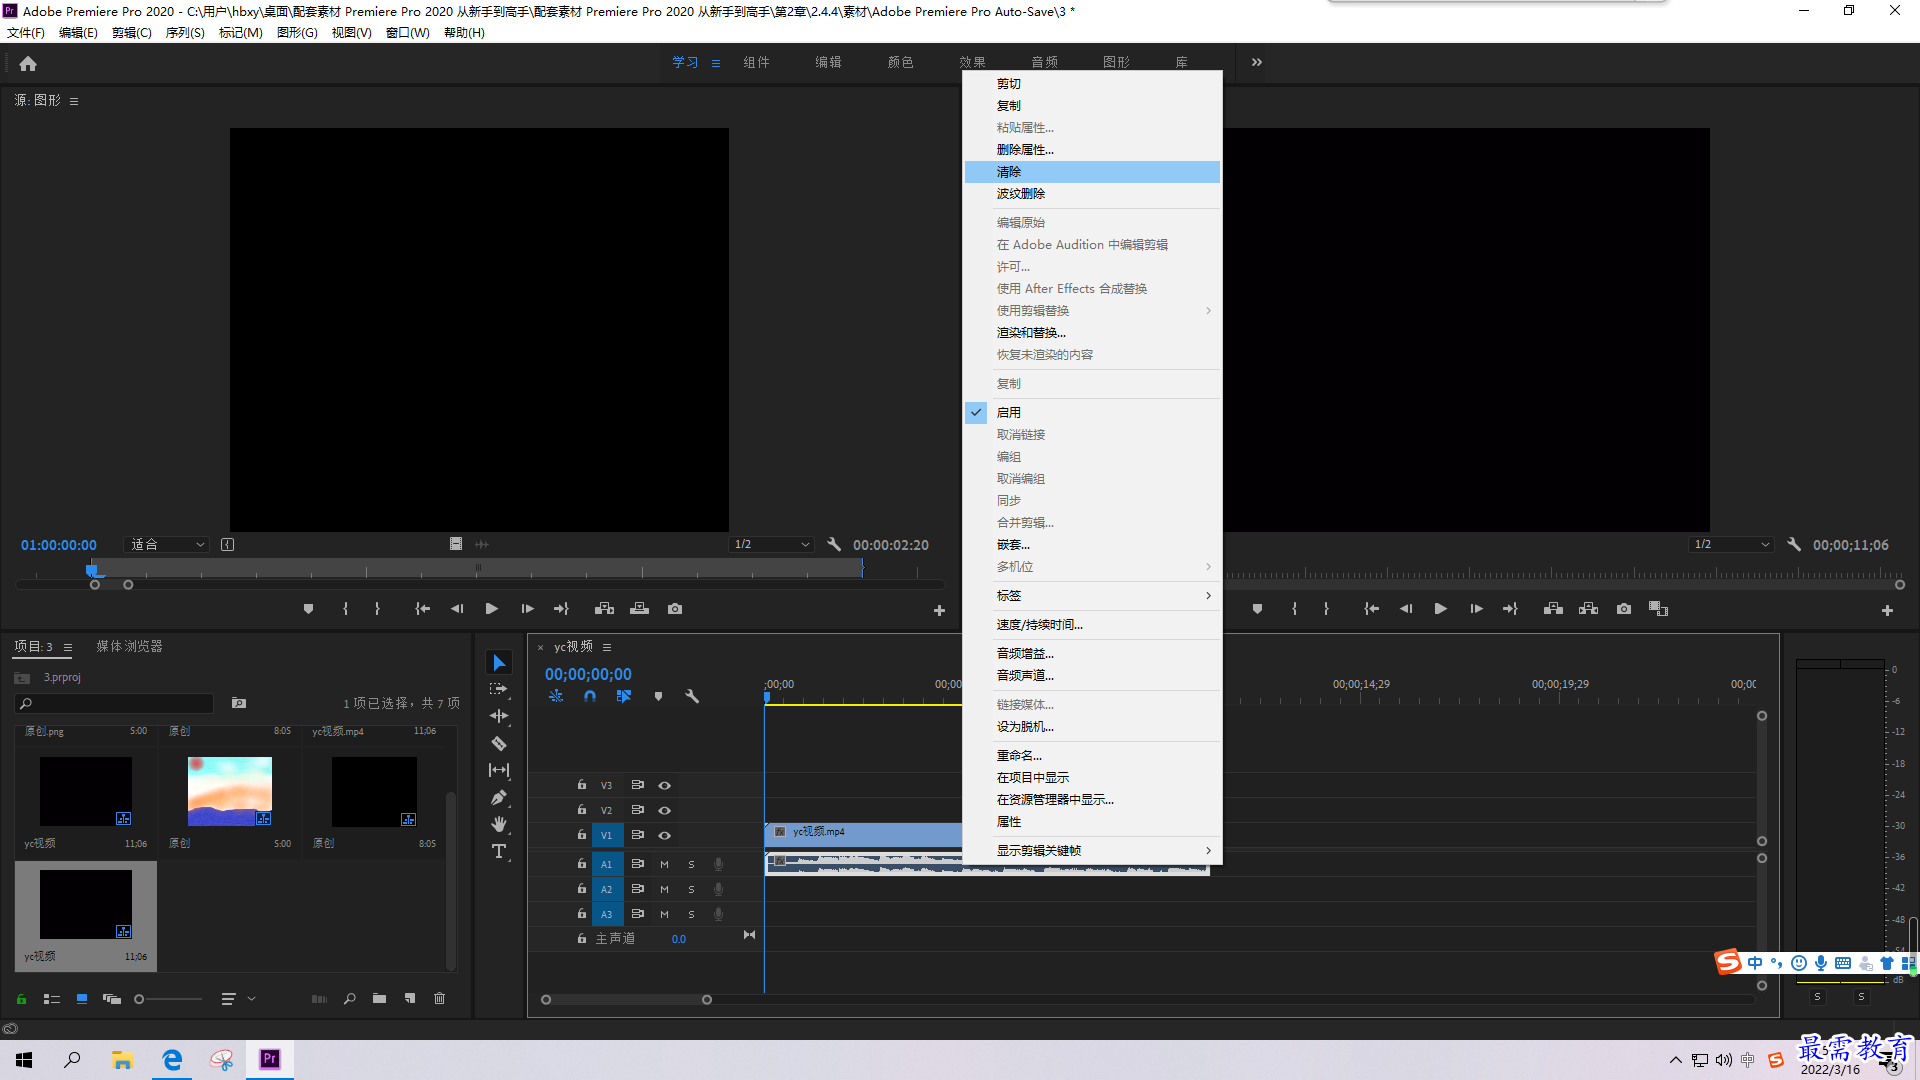This screenshot has width=1920, height=1080.
Task: Open sort icons dropdown in project panel
Action: coord(237,998)
